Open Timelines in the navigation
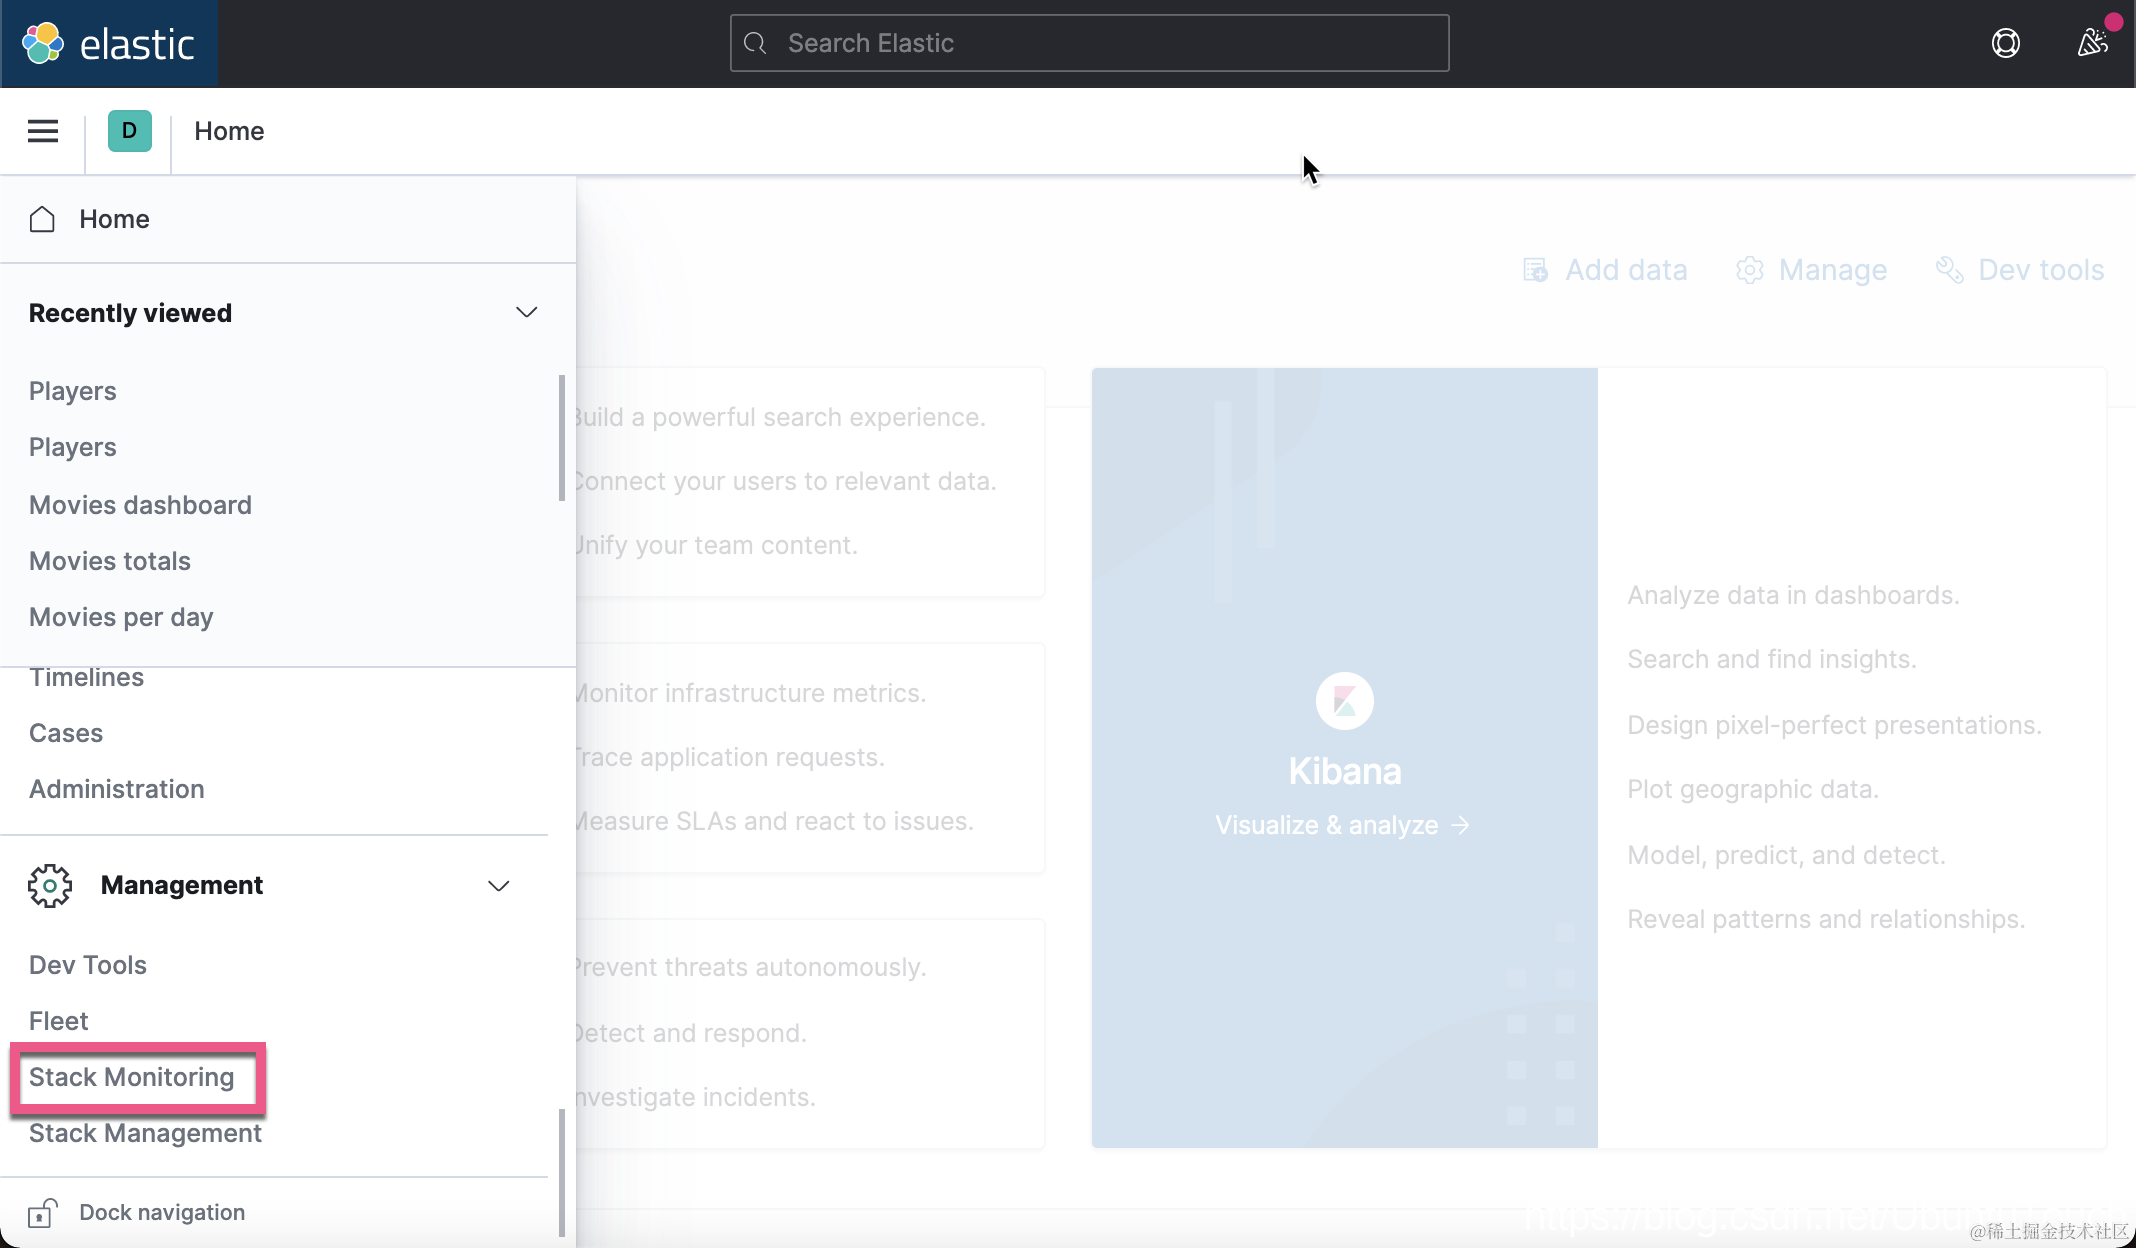The image size is (2136, 1248). 86,677
